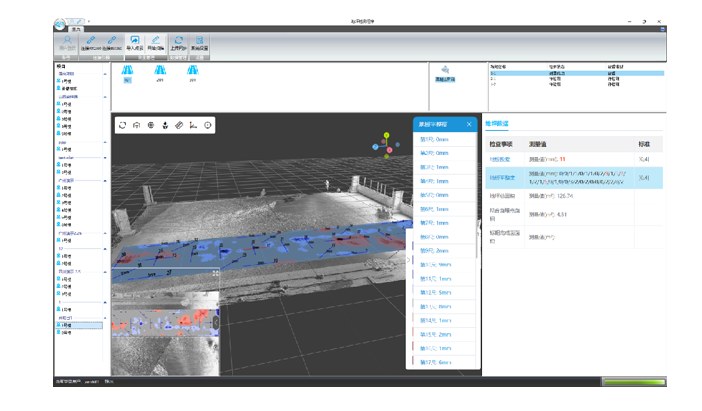Select the second road-icon scan thumbnail
Screen dimensions: 702x411
click(x=160, y=74)
